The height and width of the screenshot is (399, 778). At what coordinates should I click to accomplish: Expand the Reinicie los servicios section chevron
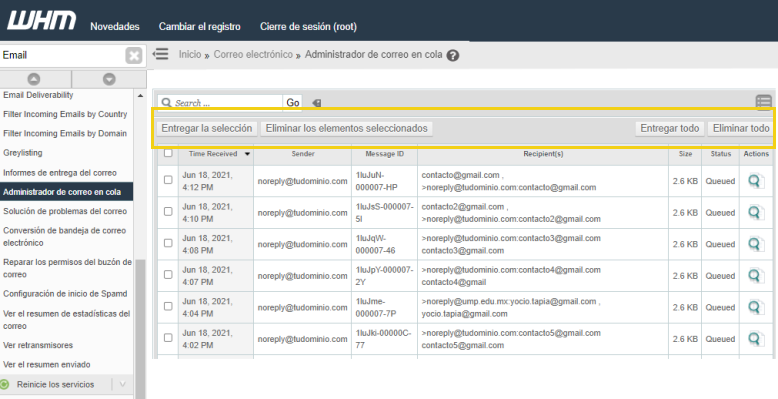click(123, 384)
